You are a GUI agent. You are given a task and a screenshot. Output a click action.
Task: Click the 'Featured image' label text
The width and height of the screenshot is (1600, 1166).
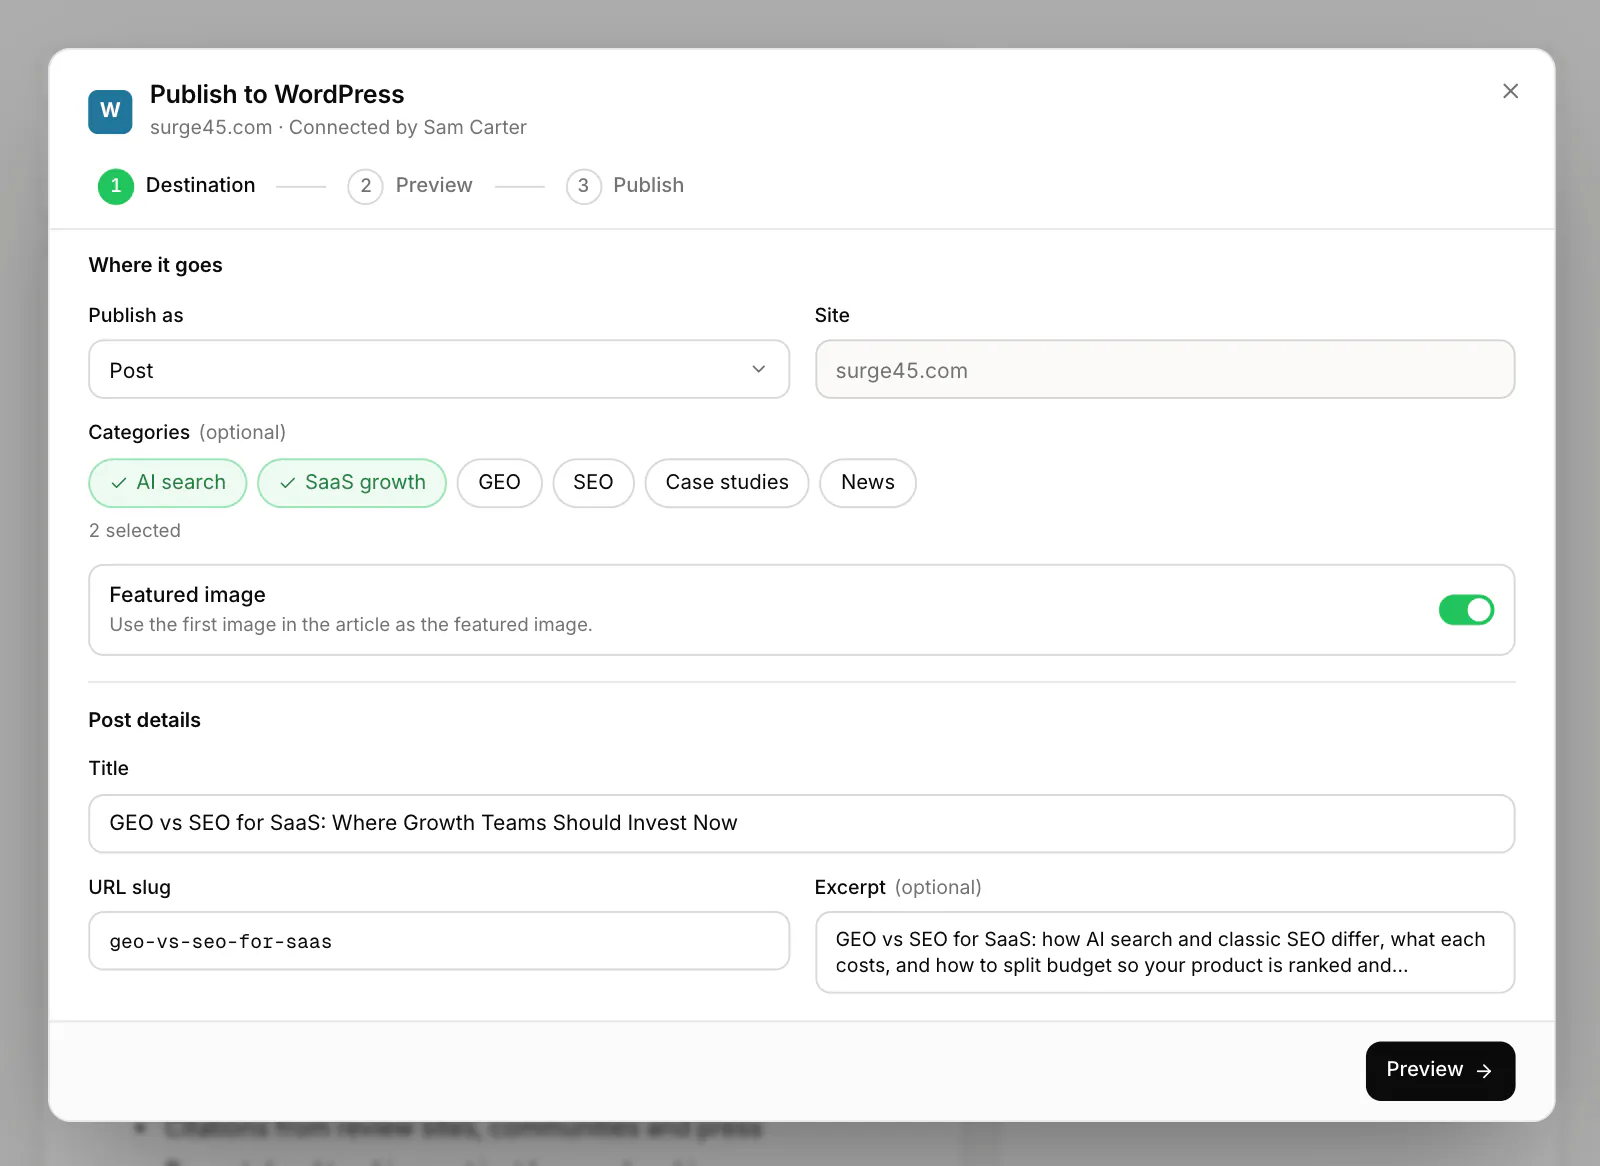coord(188,595)
